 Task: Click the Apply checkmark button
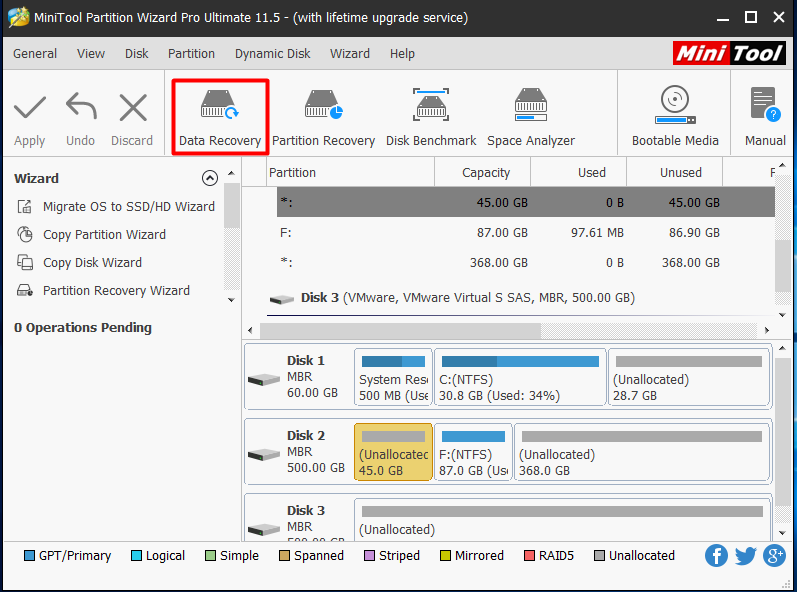(29, 120)
